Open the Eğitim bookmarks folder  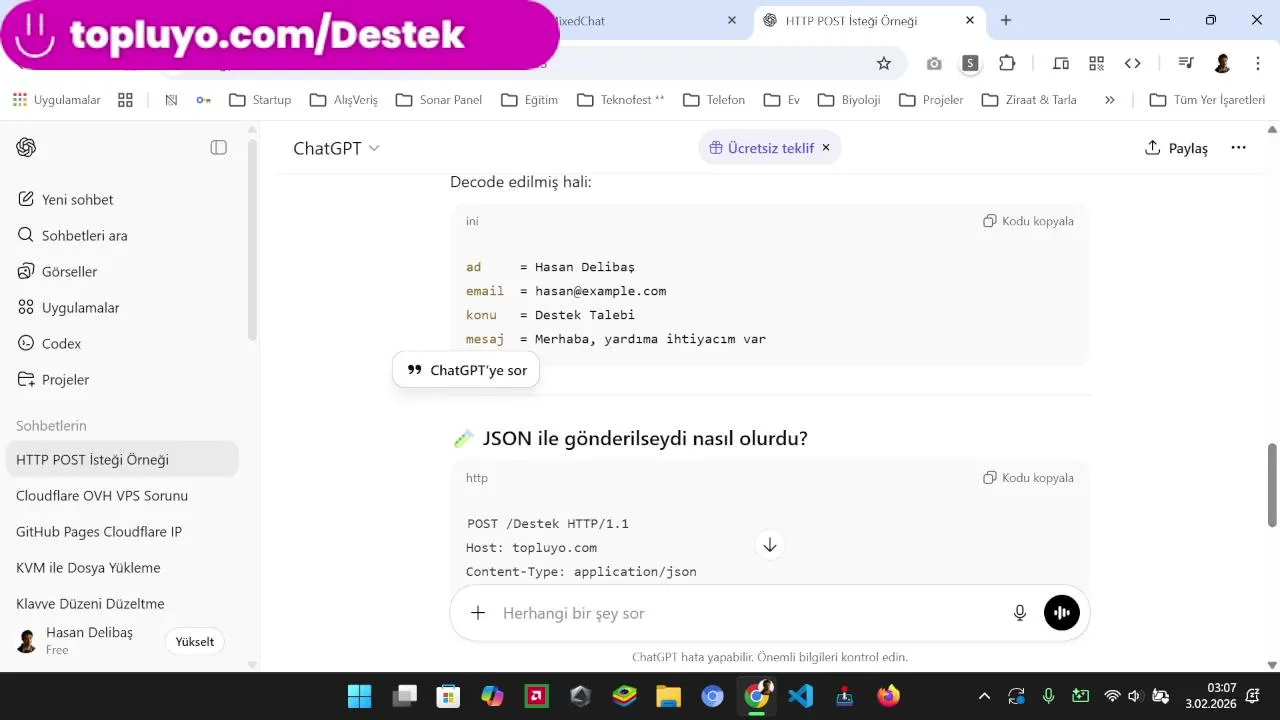[x=529, y=100]
